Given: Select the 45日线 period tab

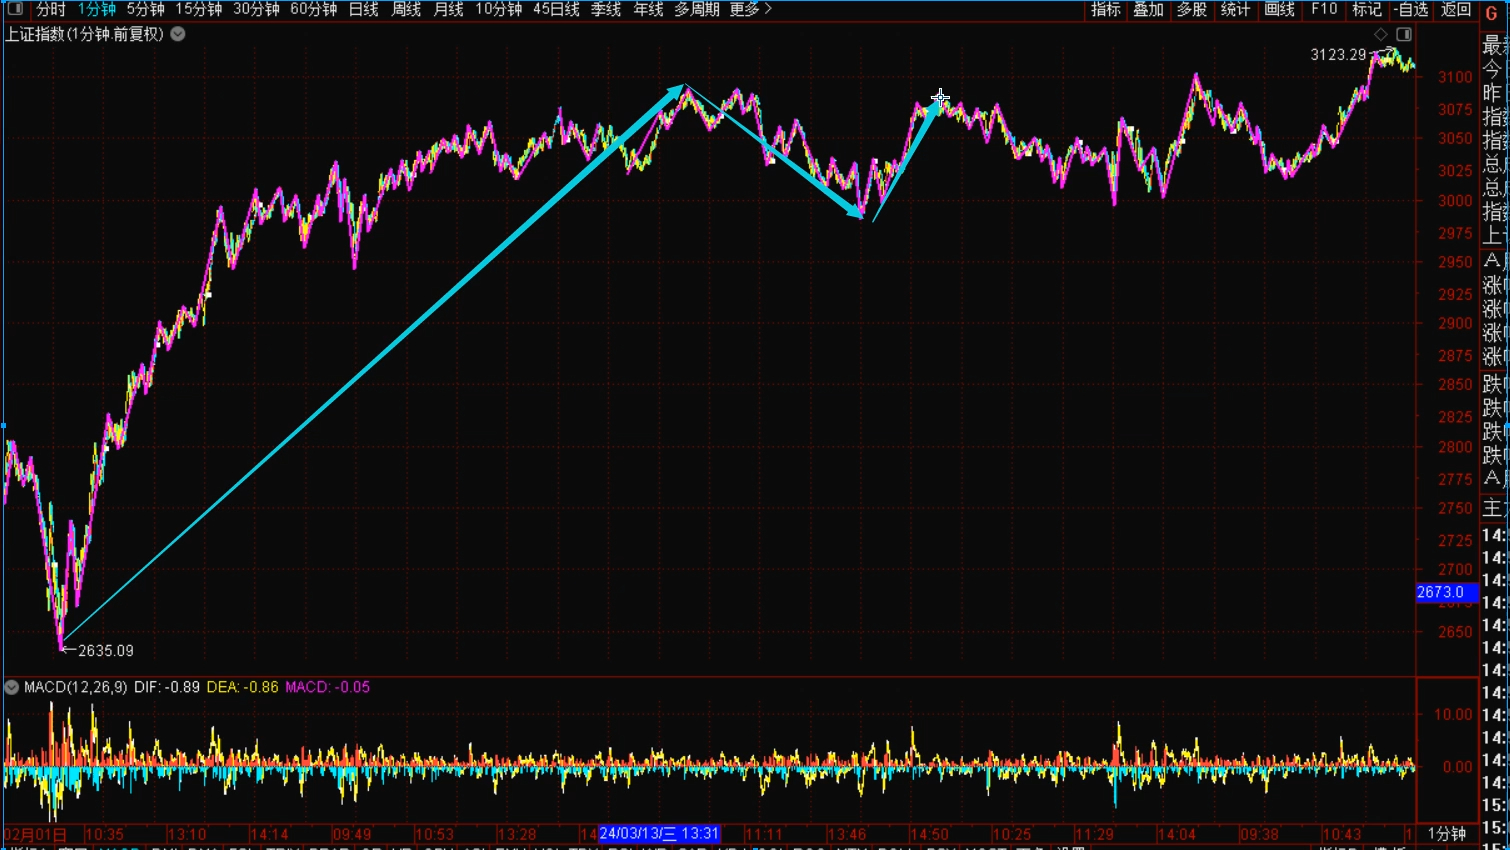Looking at the screenshot, I should (x=557, y=9).
